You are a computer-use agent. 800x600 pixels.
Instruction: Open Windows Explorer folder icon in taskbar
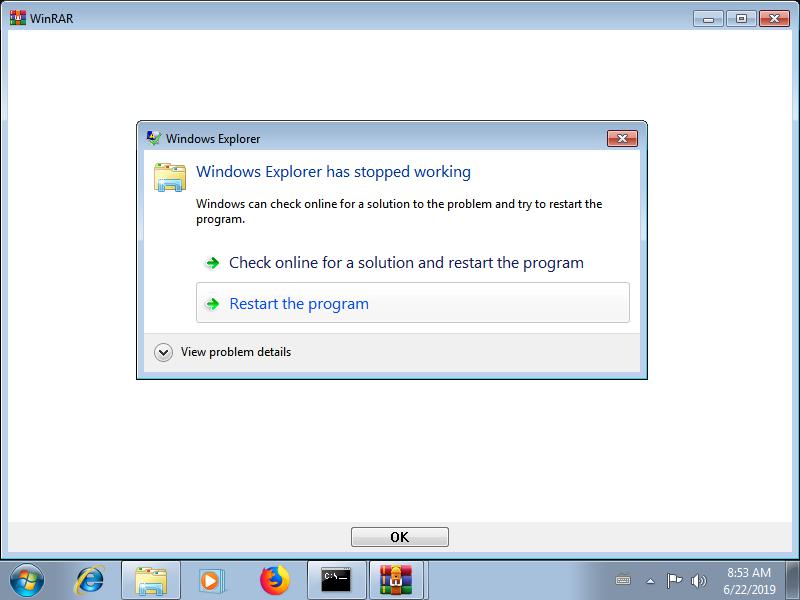pos(151,581)
